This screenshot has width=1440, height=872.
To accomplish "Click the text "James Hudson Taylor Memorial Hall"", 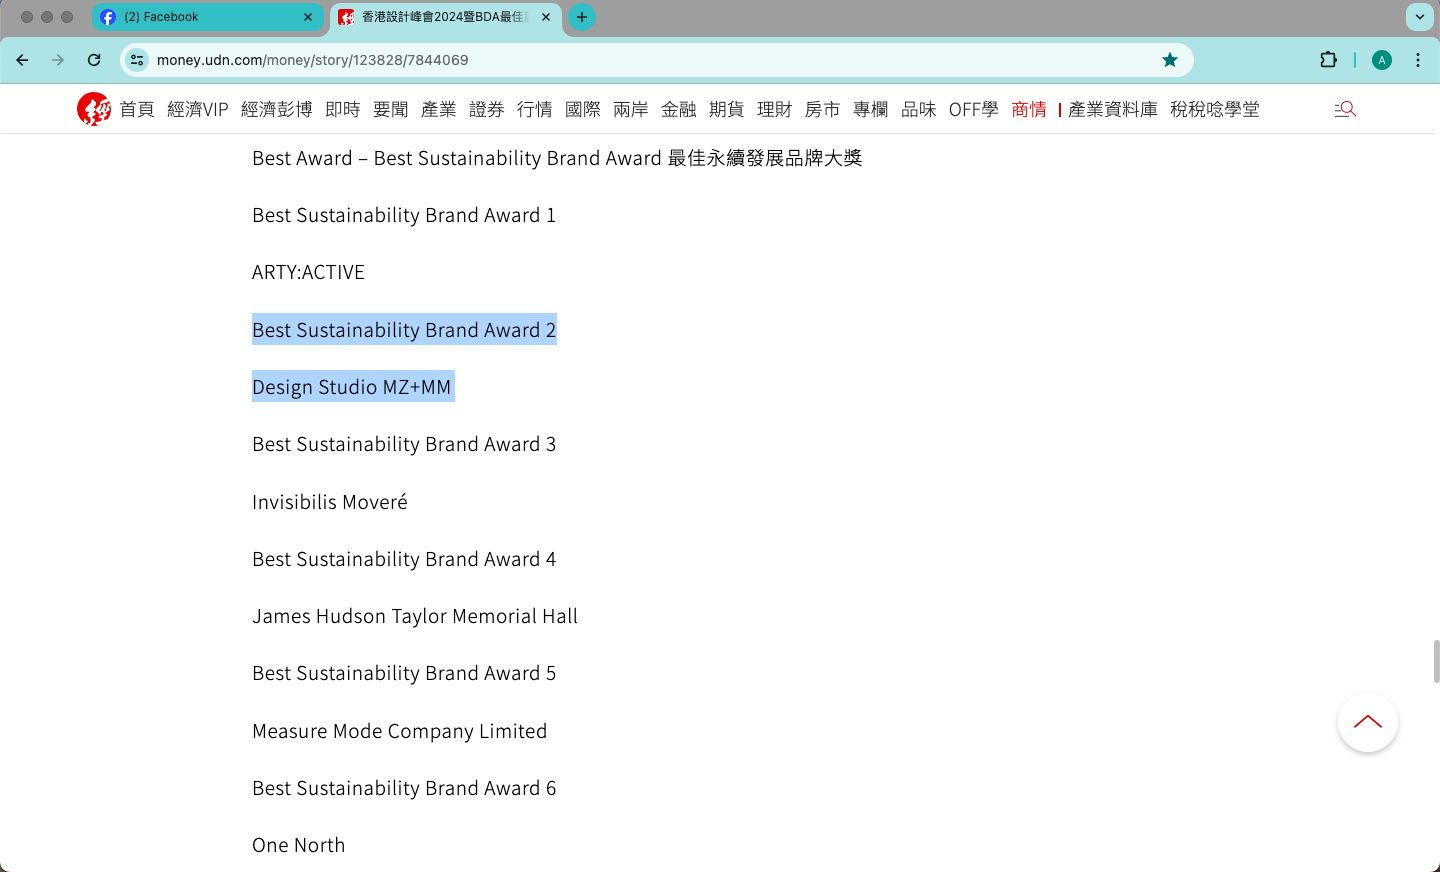I will tap(415, 617).
